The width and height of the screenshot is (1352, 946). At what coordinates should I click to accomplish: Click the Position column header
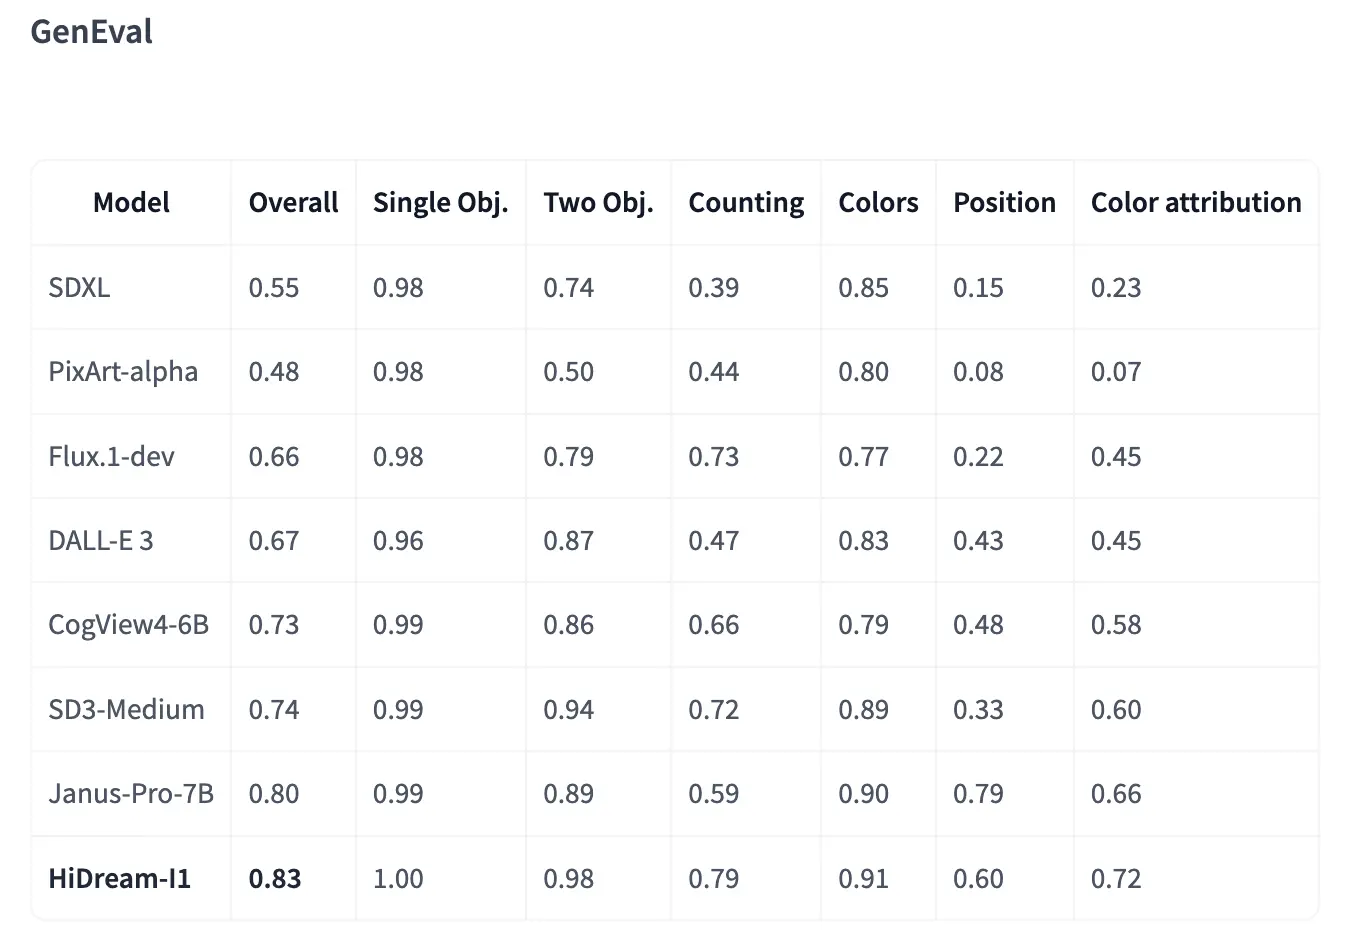[1004, 203]
